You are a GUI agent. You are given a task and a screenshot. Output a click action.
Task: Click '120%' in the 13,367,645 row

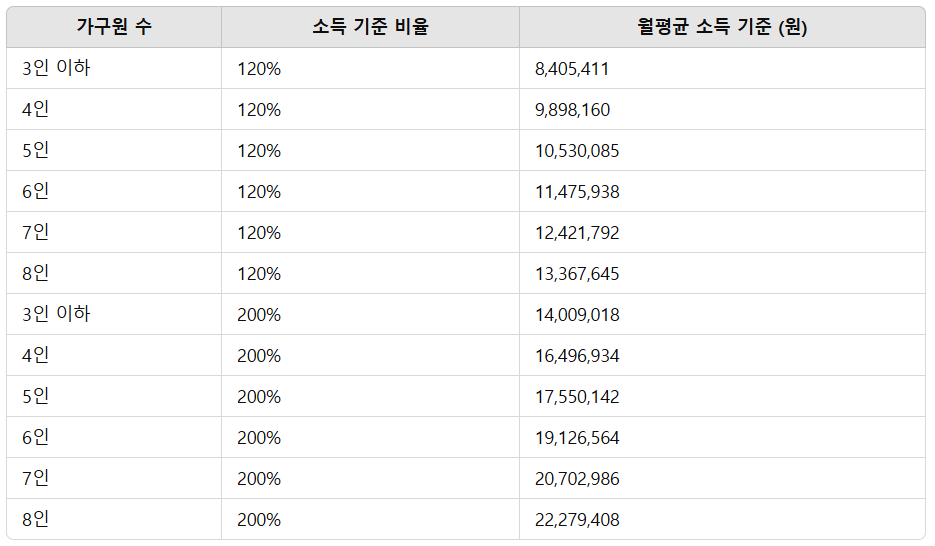(259, 274)
